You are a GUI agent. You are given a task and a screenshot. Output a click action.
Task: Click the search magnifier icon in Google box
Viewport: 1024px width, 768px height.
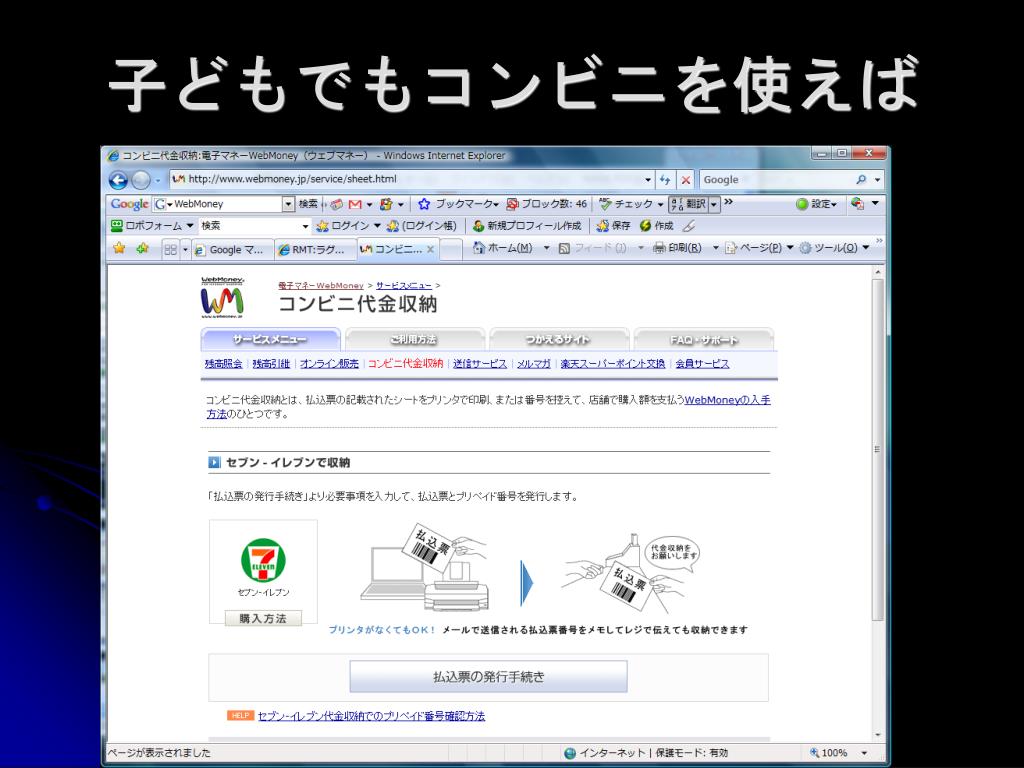tap(861, 180)
